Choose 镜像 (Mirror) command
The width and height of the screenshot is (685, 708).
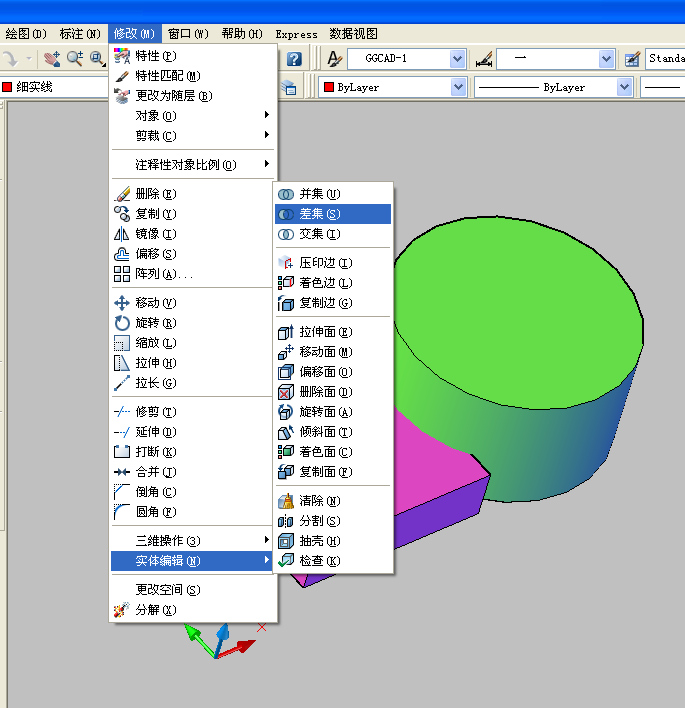193,234
